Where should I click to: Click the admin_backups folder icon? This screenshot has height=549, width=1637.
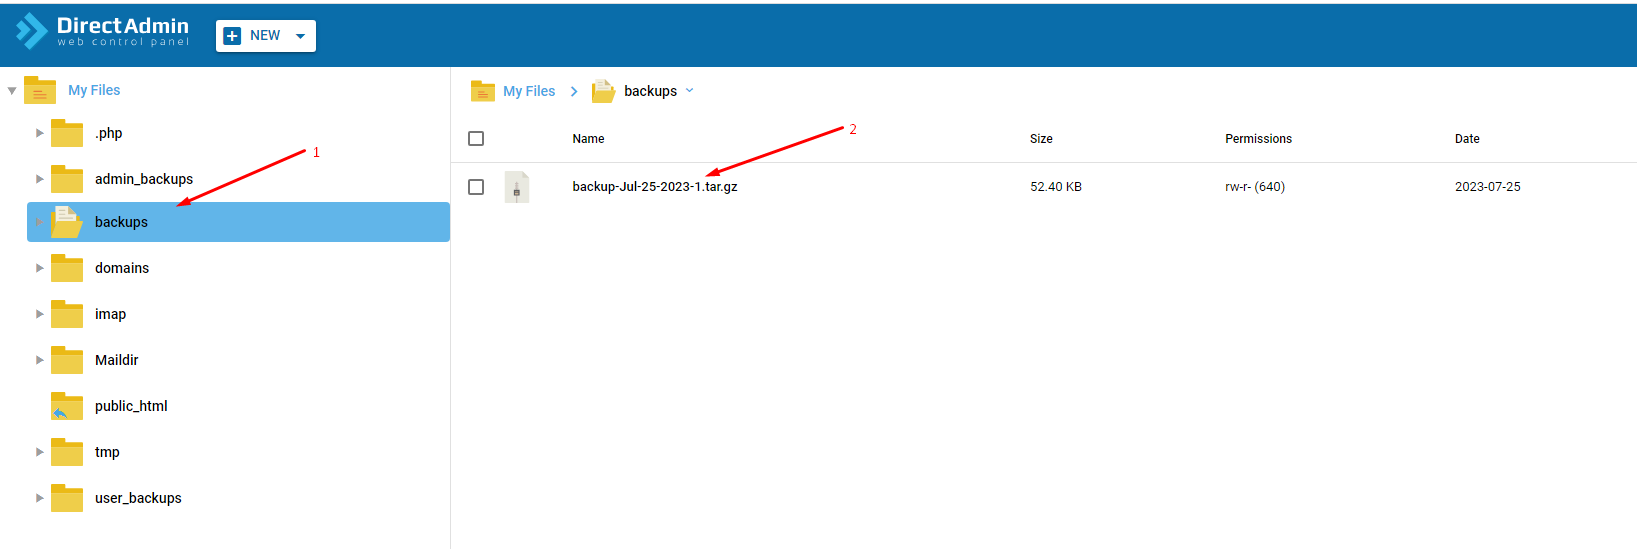67,179
